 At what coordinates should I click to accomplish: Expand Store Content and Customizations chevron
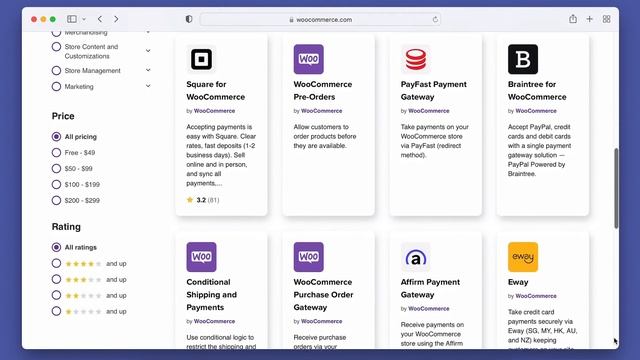(x=148, y=51)
